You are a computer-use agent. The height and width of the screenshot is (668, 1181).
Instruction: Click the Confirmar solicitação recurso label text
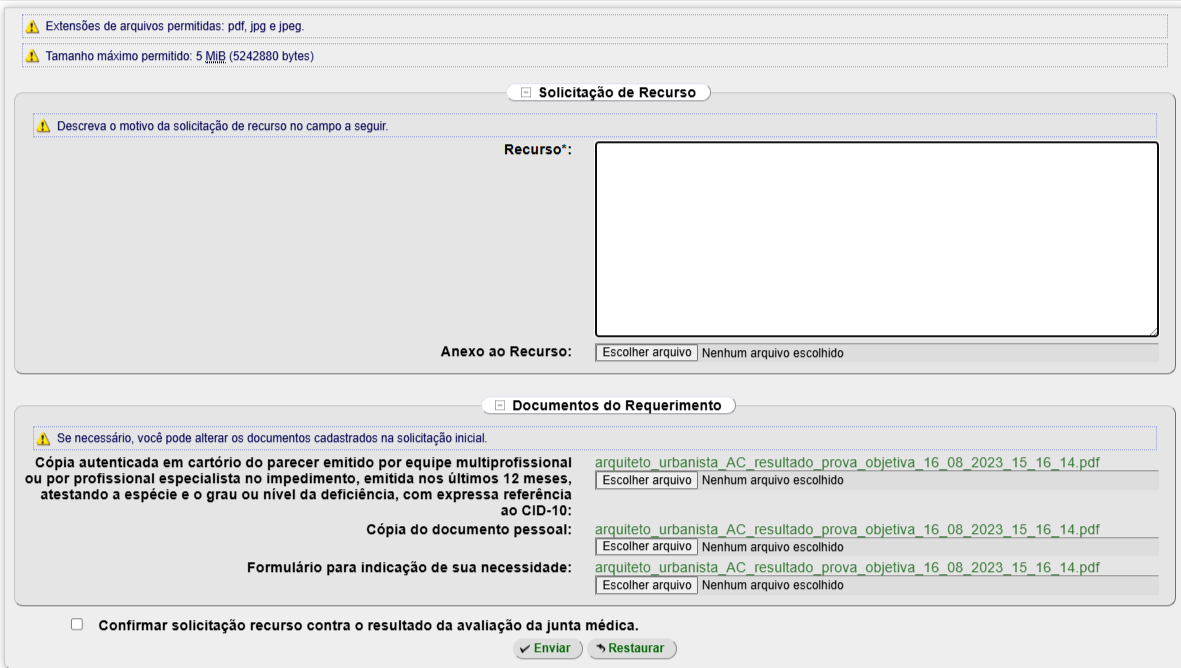click(x=368, y=626)
